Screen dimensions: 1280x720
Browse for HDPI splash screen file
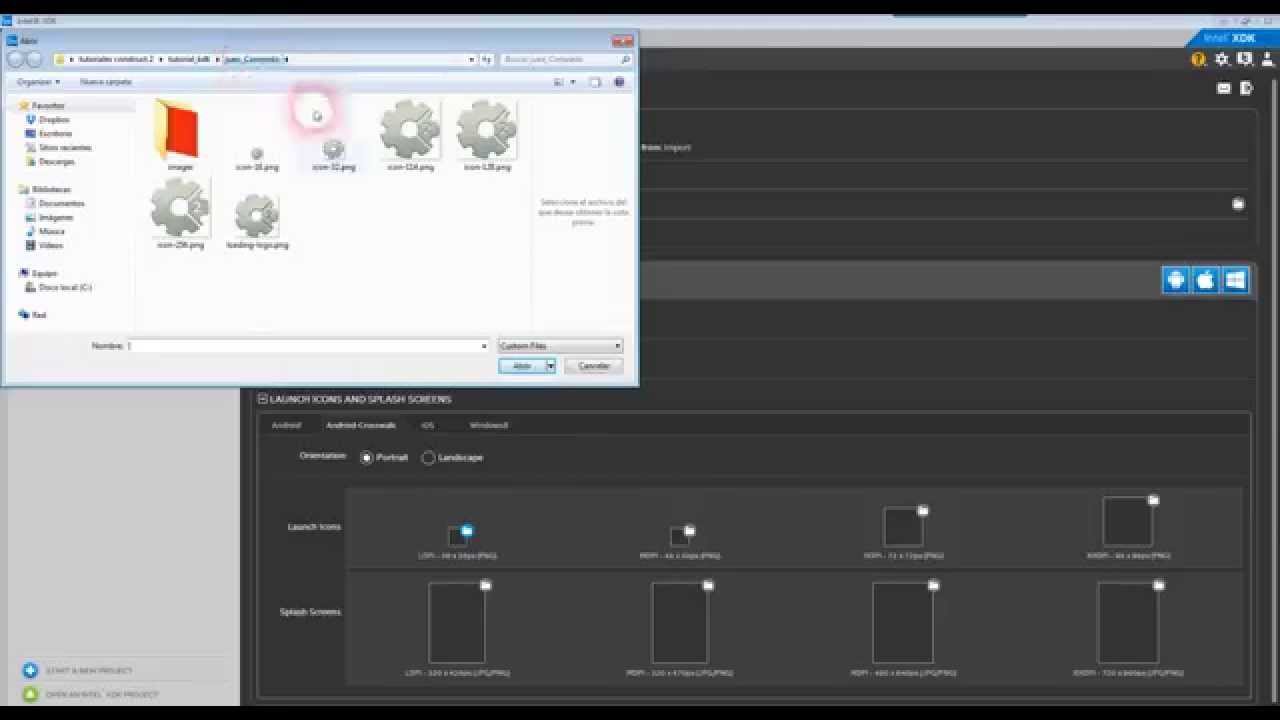coord(933,585)
